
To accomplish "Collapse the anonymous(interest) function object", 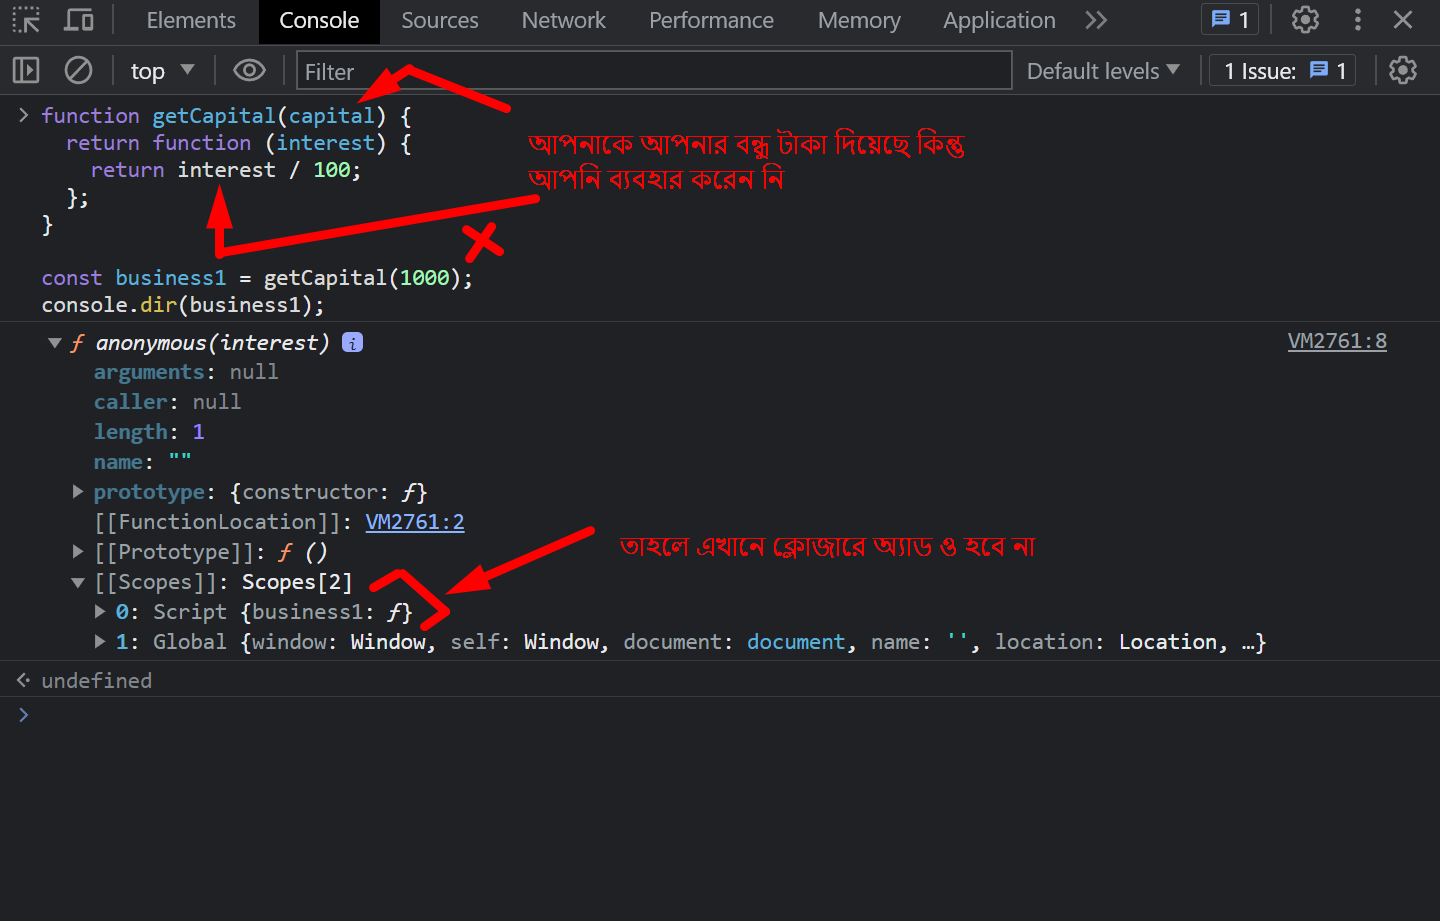I will pyautogui.click(x=55, y=343).
